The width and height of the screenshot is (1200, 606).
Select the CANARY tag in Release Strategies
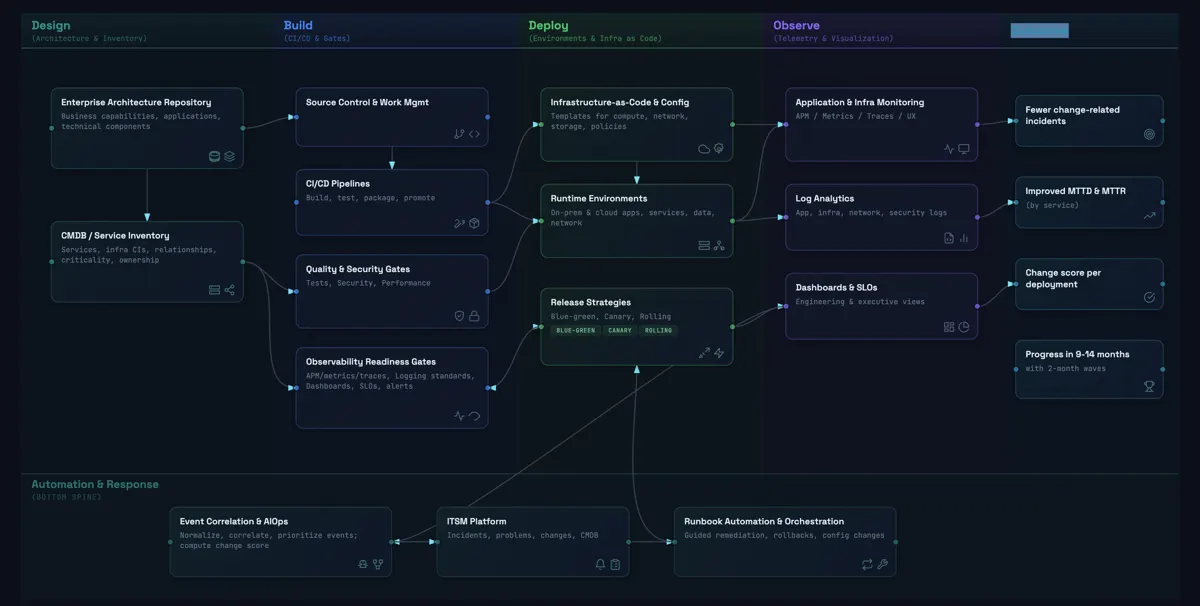[x=620, y=330]
